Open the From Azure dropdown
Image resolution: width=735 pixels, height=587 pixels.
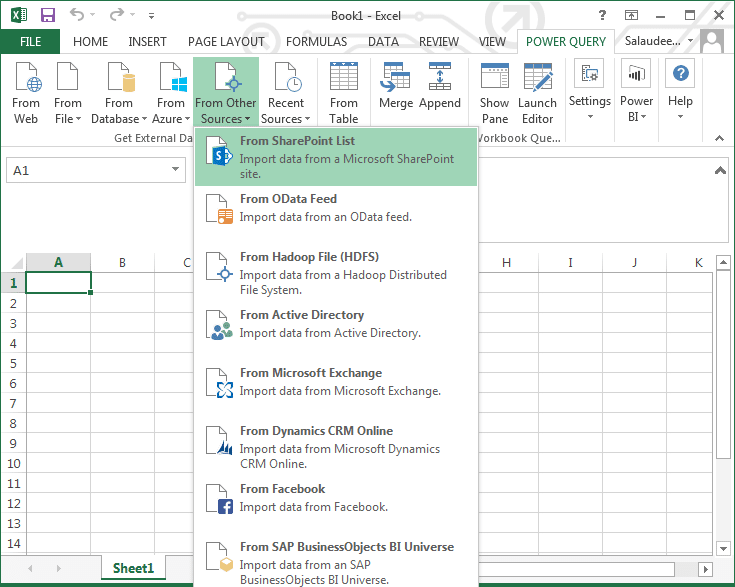pos(171,93)
